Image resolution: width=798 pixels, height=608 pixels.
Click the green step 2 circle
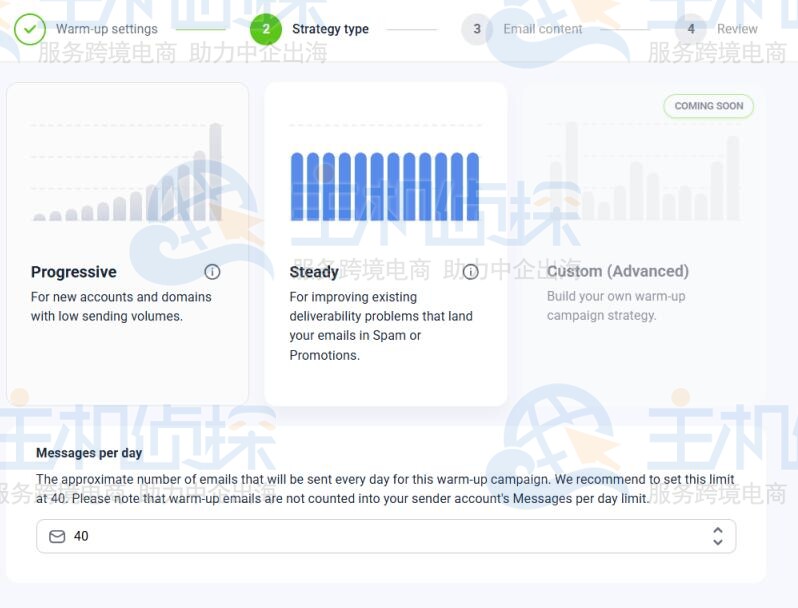tap(266, 29)
